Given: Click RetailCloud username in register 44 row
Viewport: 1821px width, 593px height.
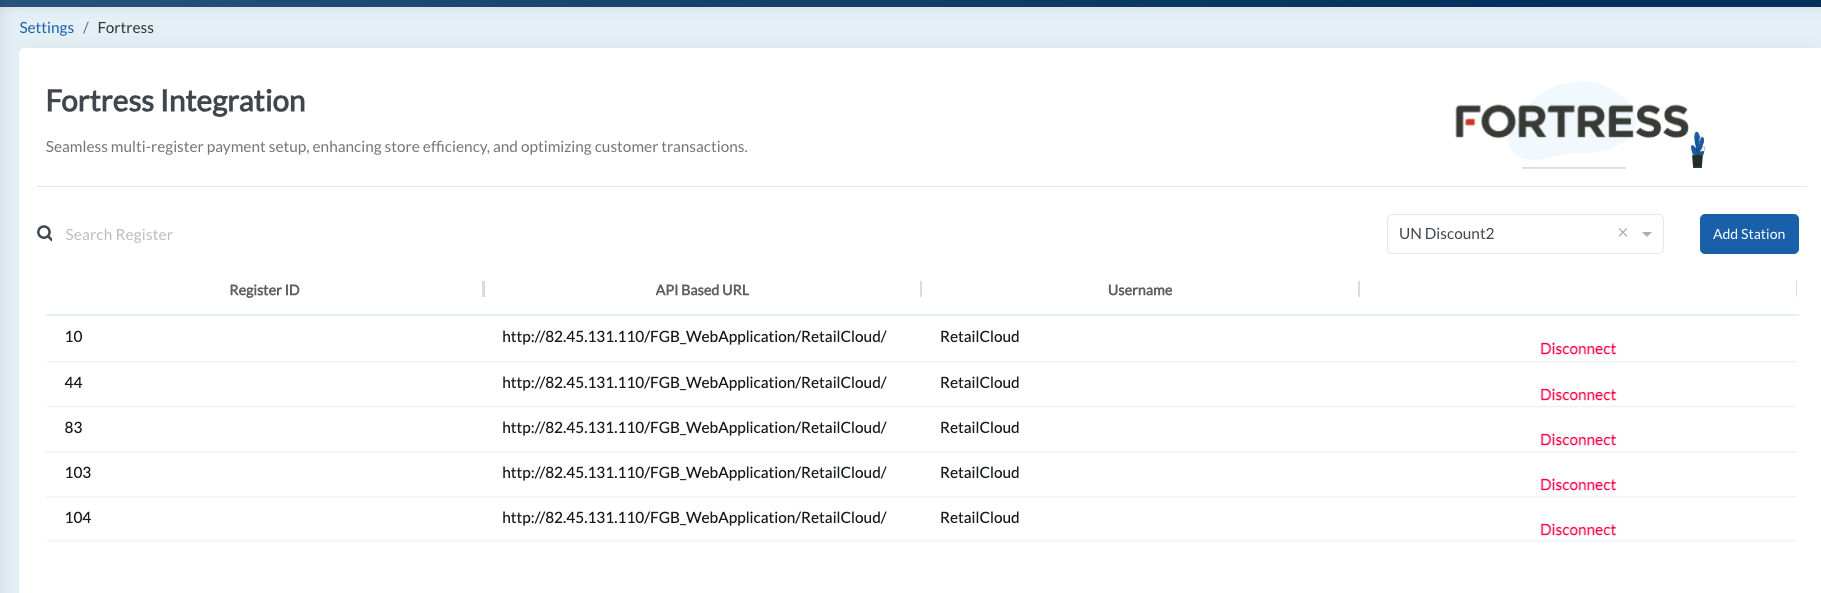Looking at the screenshot, I should (980, 383).
